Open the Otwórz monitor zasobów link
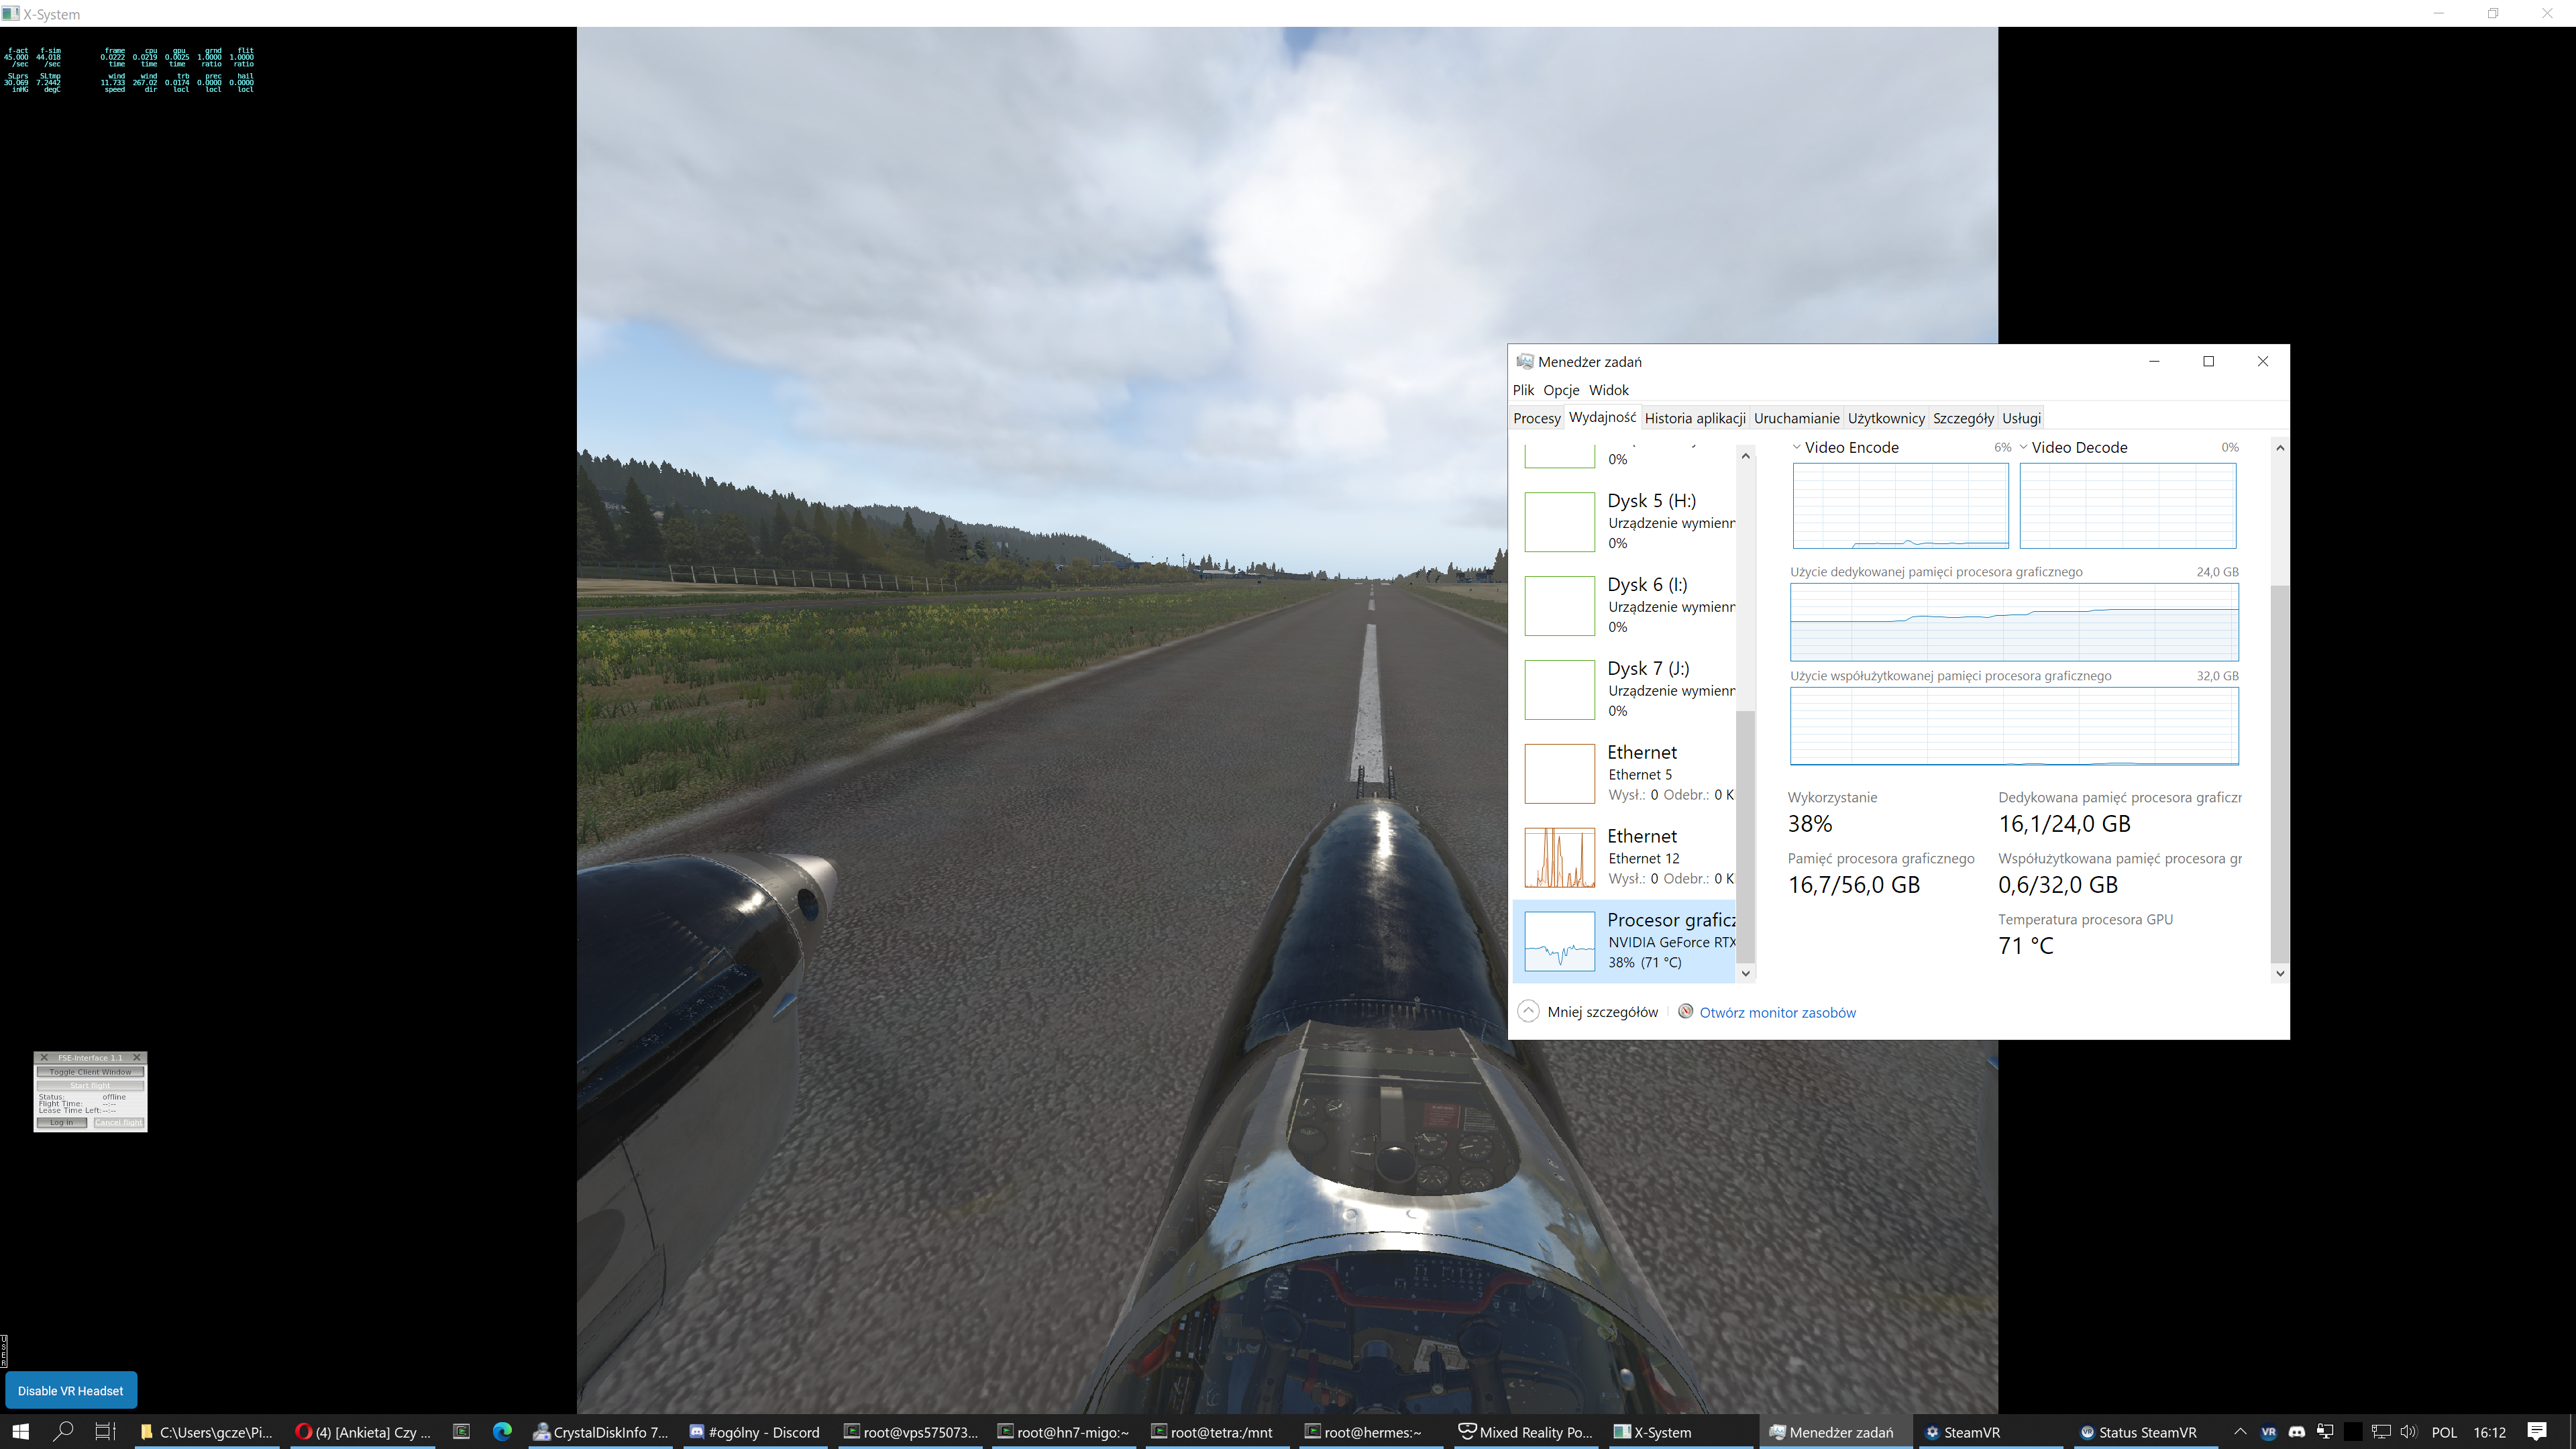 click(x=1777, y=1012)
